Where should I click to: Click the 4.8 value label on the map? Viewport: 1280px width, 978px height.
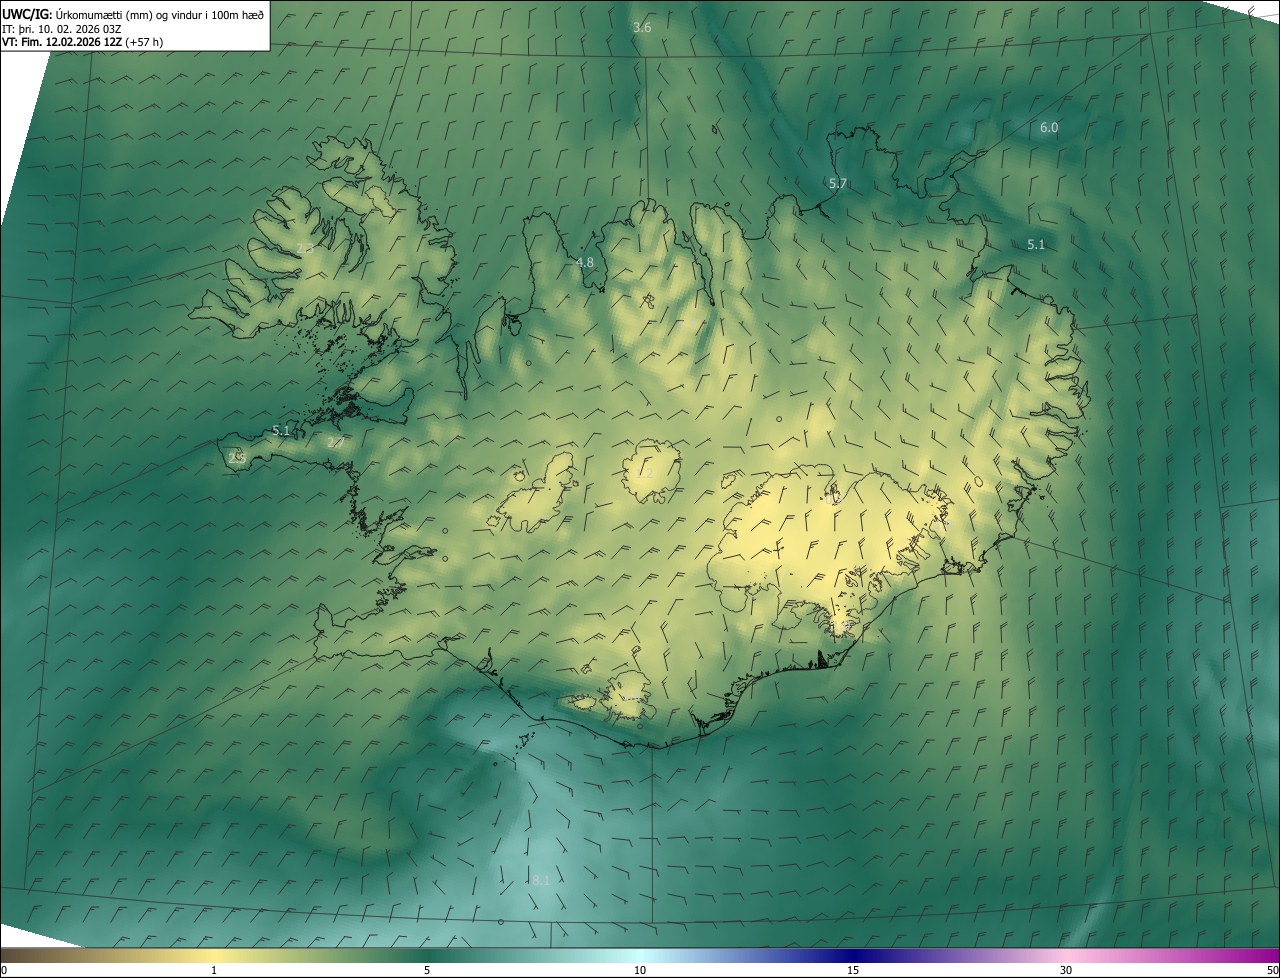[x=585, y=262]
